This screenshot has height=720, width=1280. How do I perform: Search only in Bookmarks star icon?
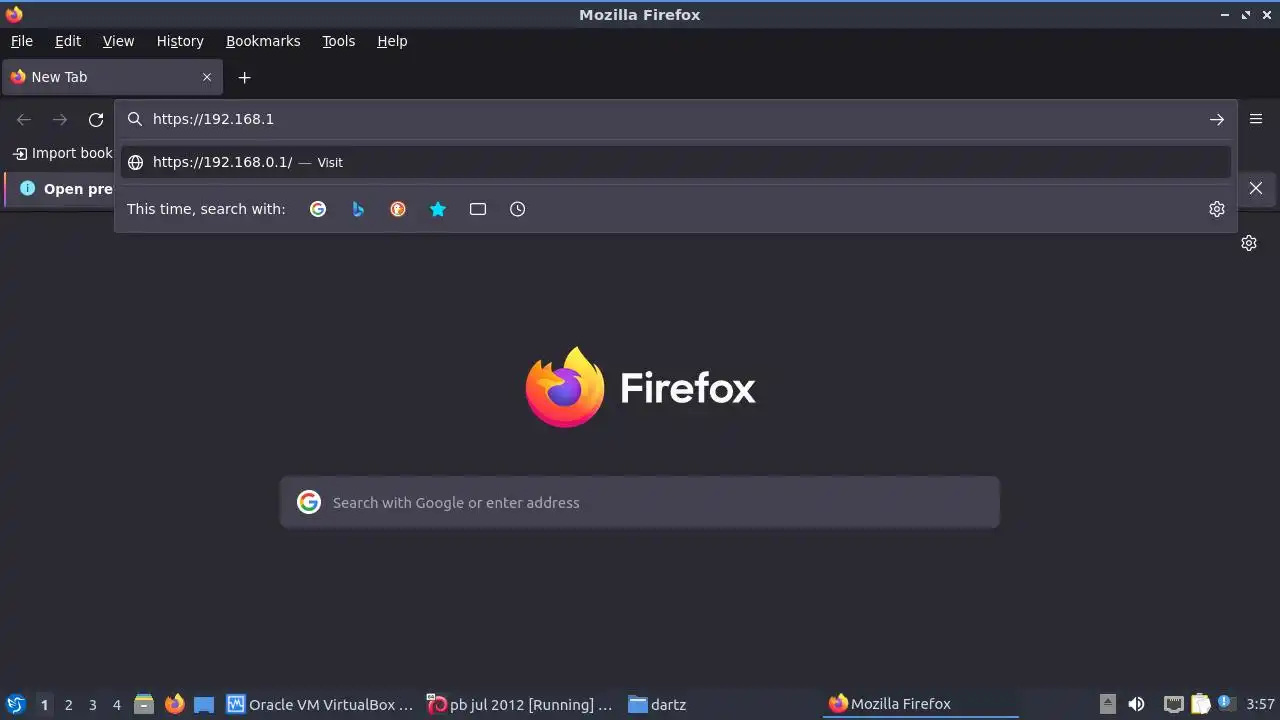pyautogui.click(x=438, y=209)
